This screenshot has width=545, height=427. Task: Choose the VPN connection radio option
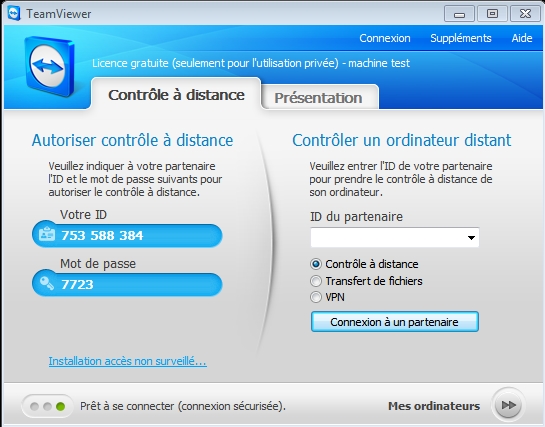316,297
